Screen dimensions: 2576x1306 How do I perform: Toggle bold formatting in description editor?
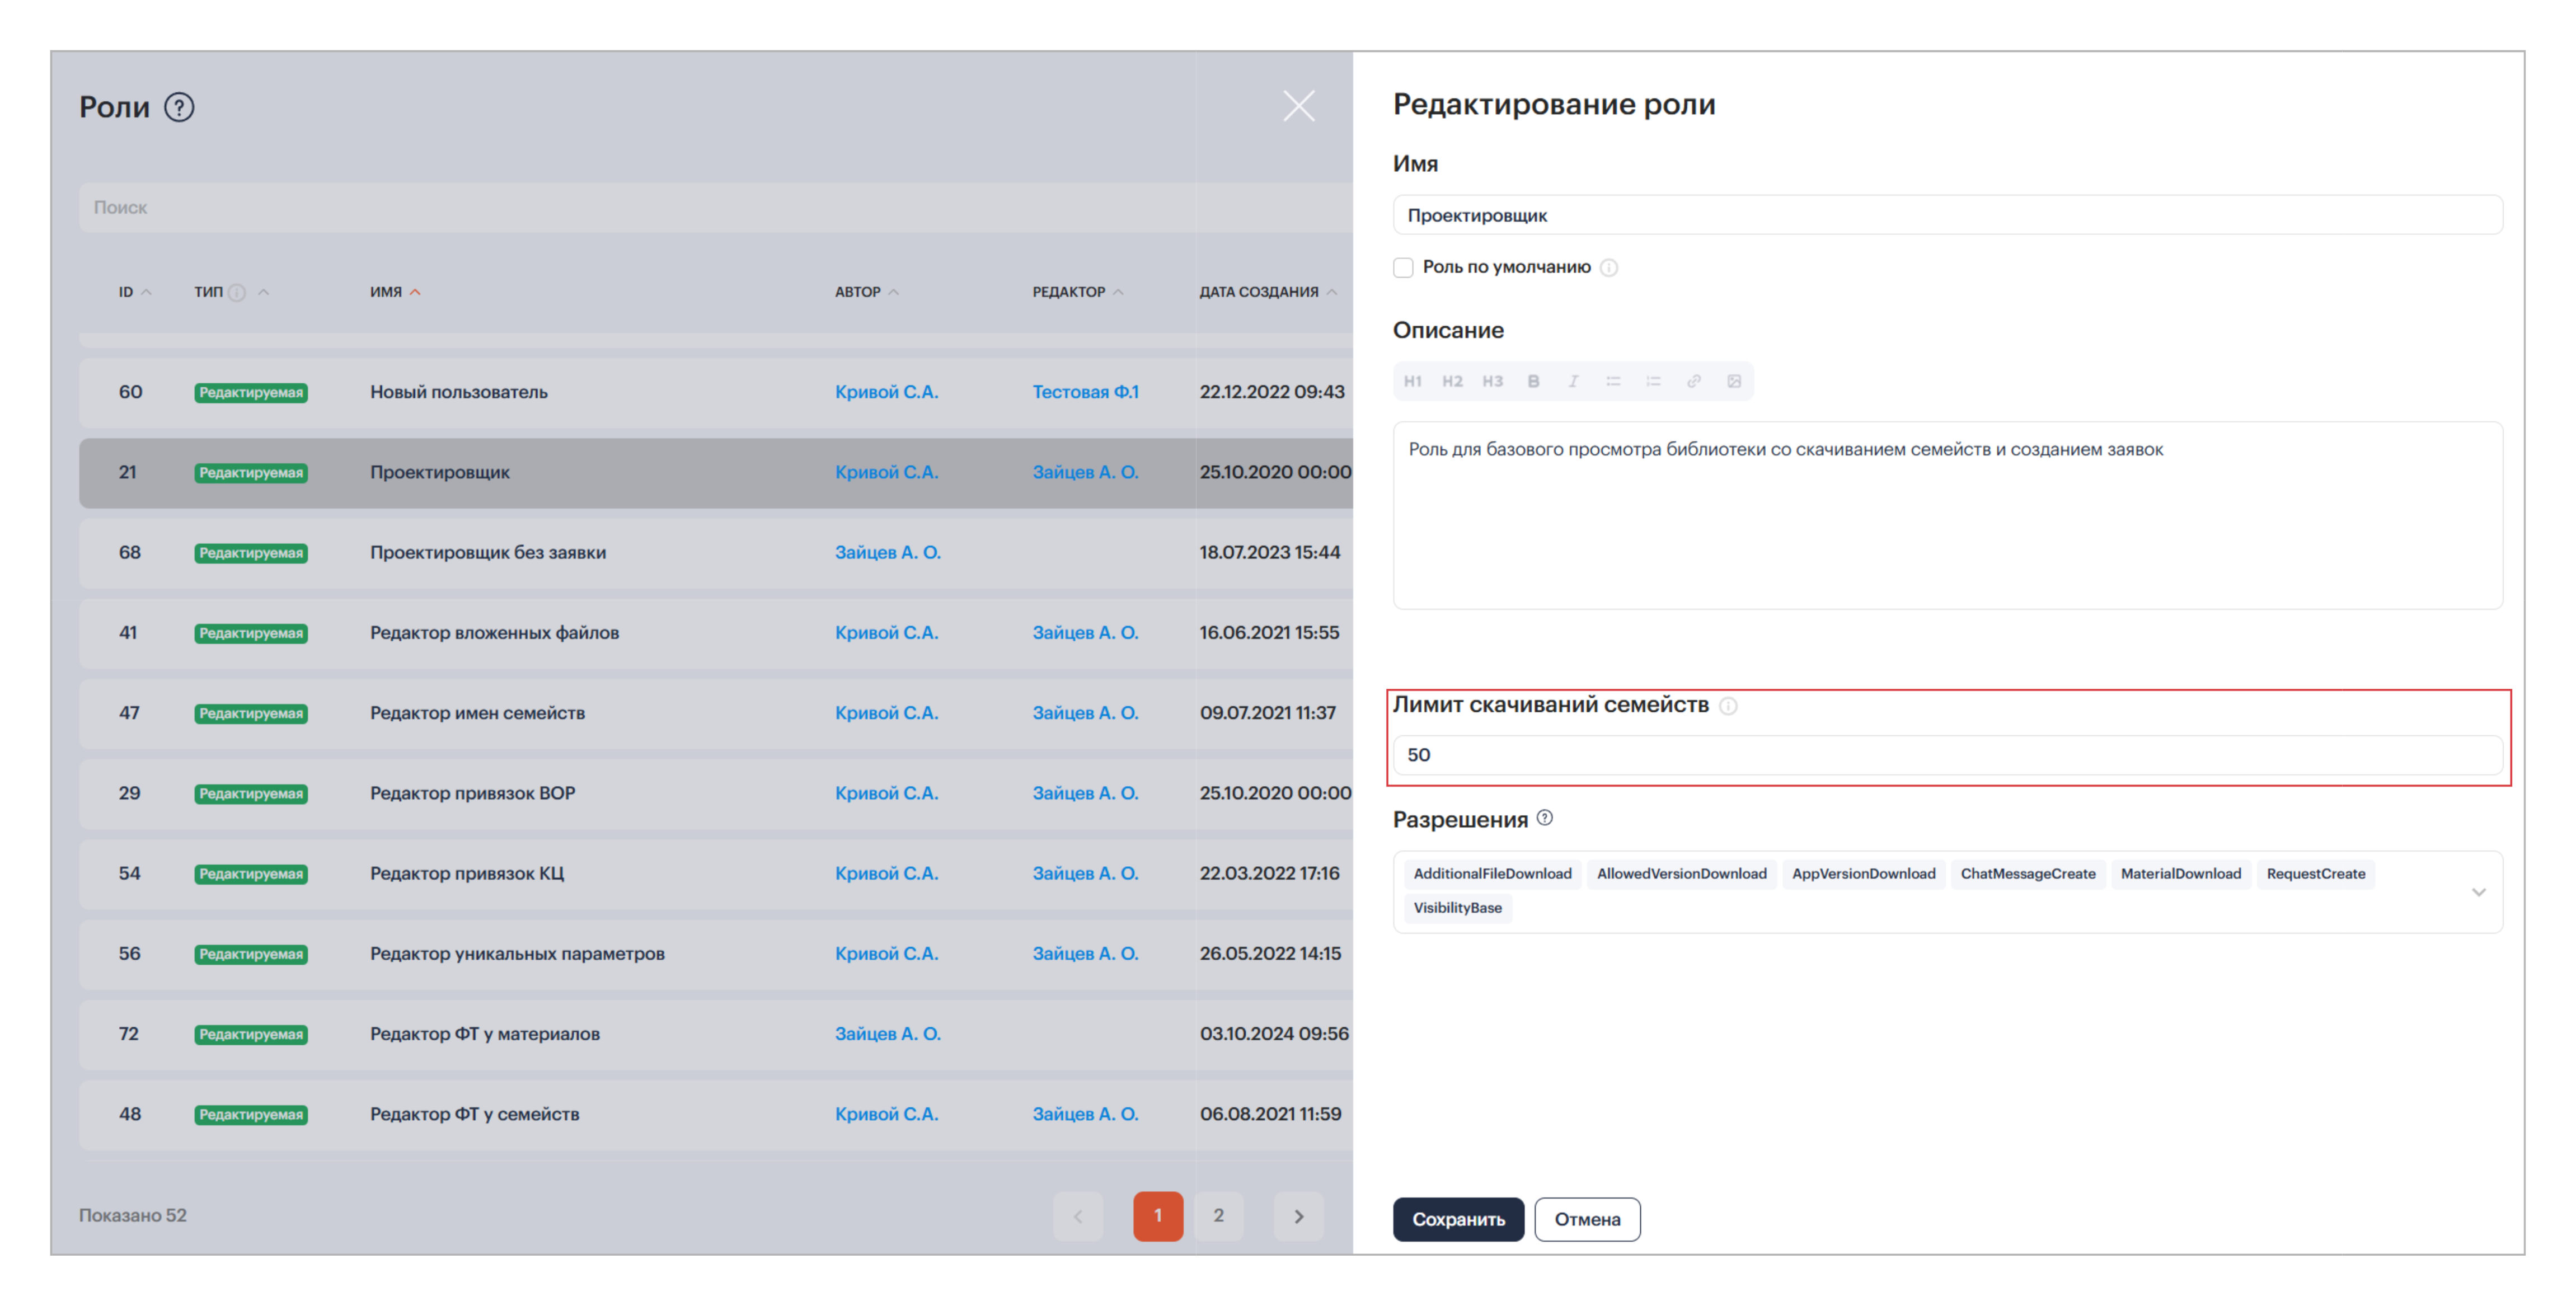1533,381
